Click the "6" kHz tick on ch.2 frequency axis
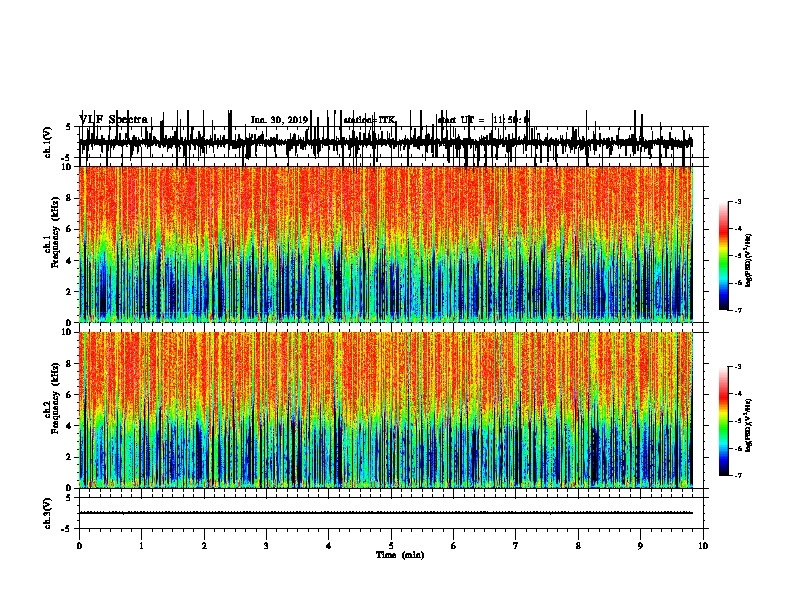This screenshot has height=612, width=792. pyautogui.click(x=70, y=395)
